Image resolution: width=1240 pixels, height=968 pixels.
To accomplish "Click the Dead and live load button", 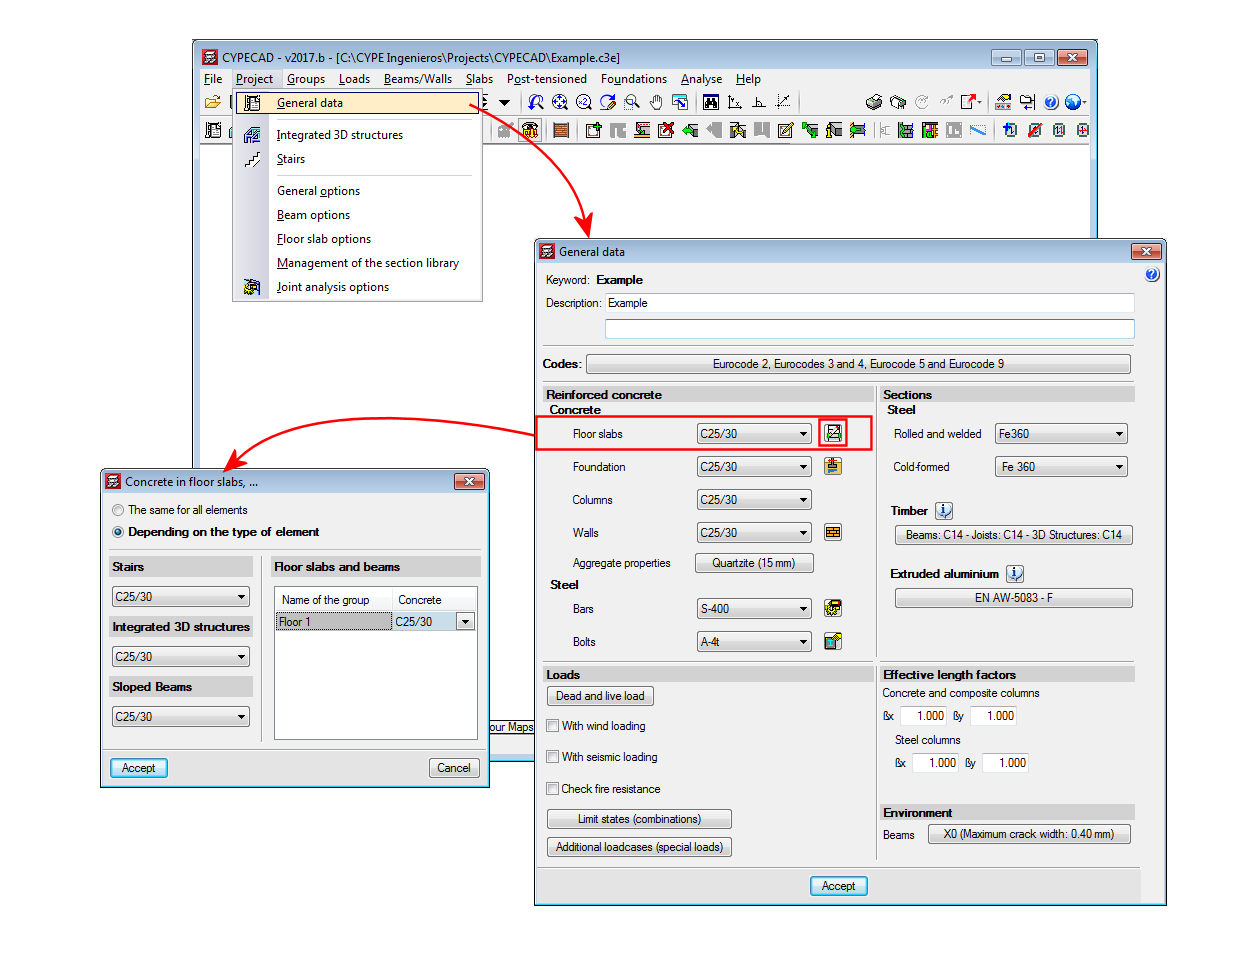I will click(600, 696).
